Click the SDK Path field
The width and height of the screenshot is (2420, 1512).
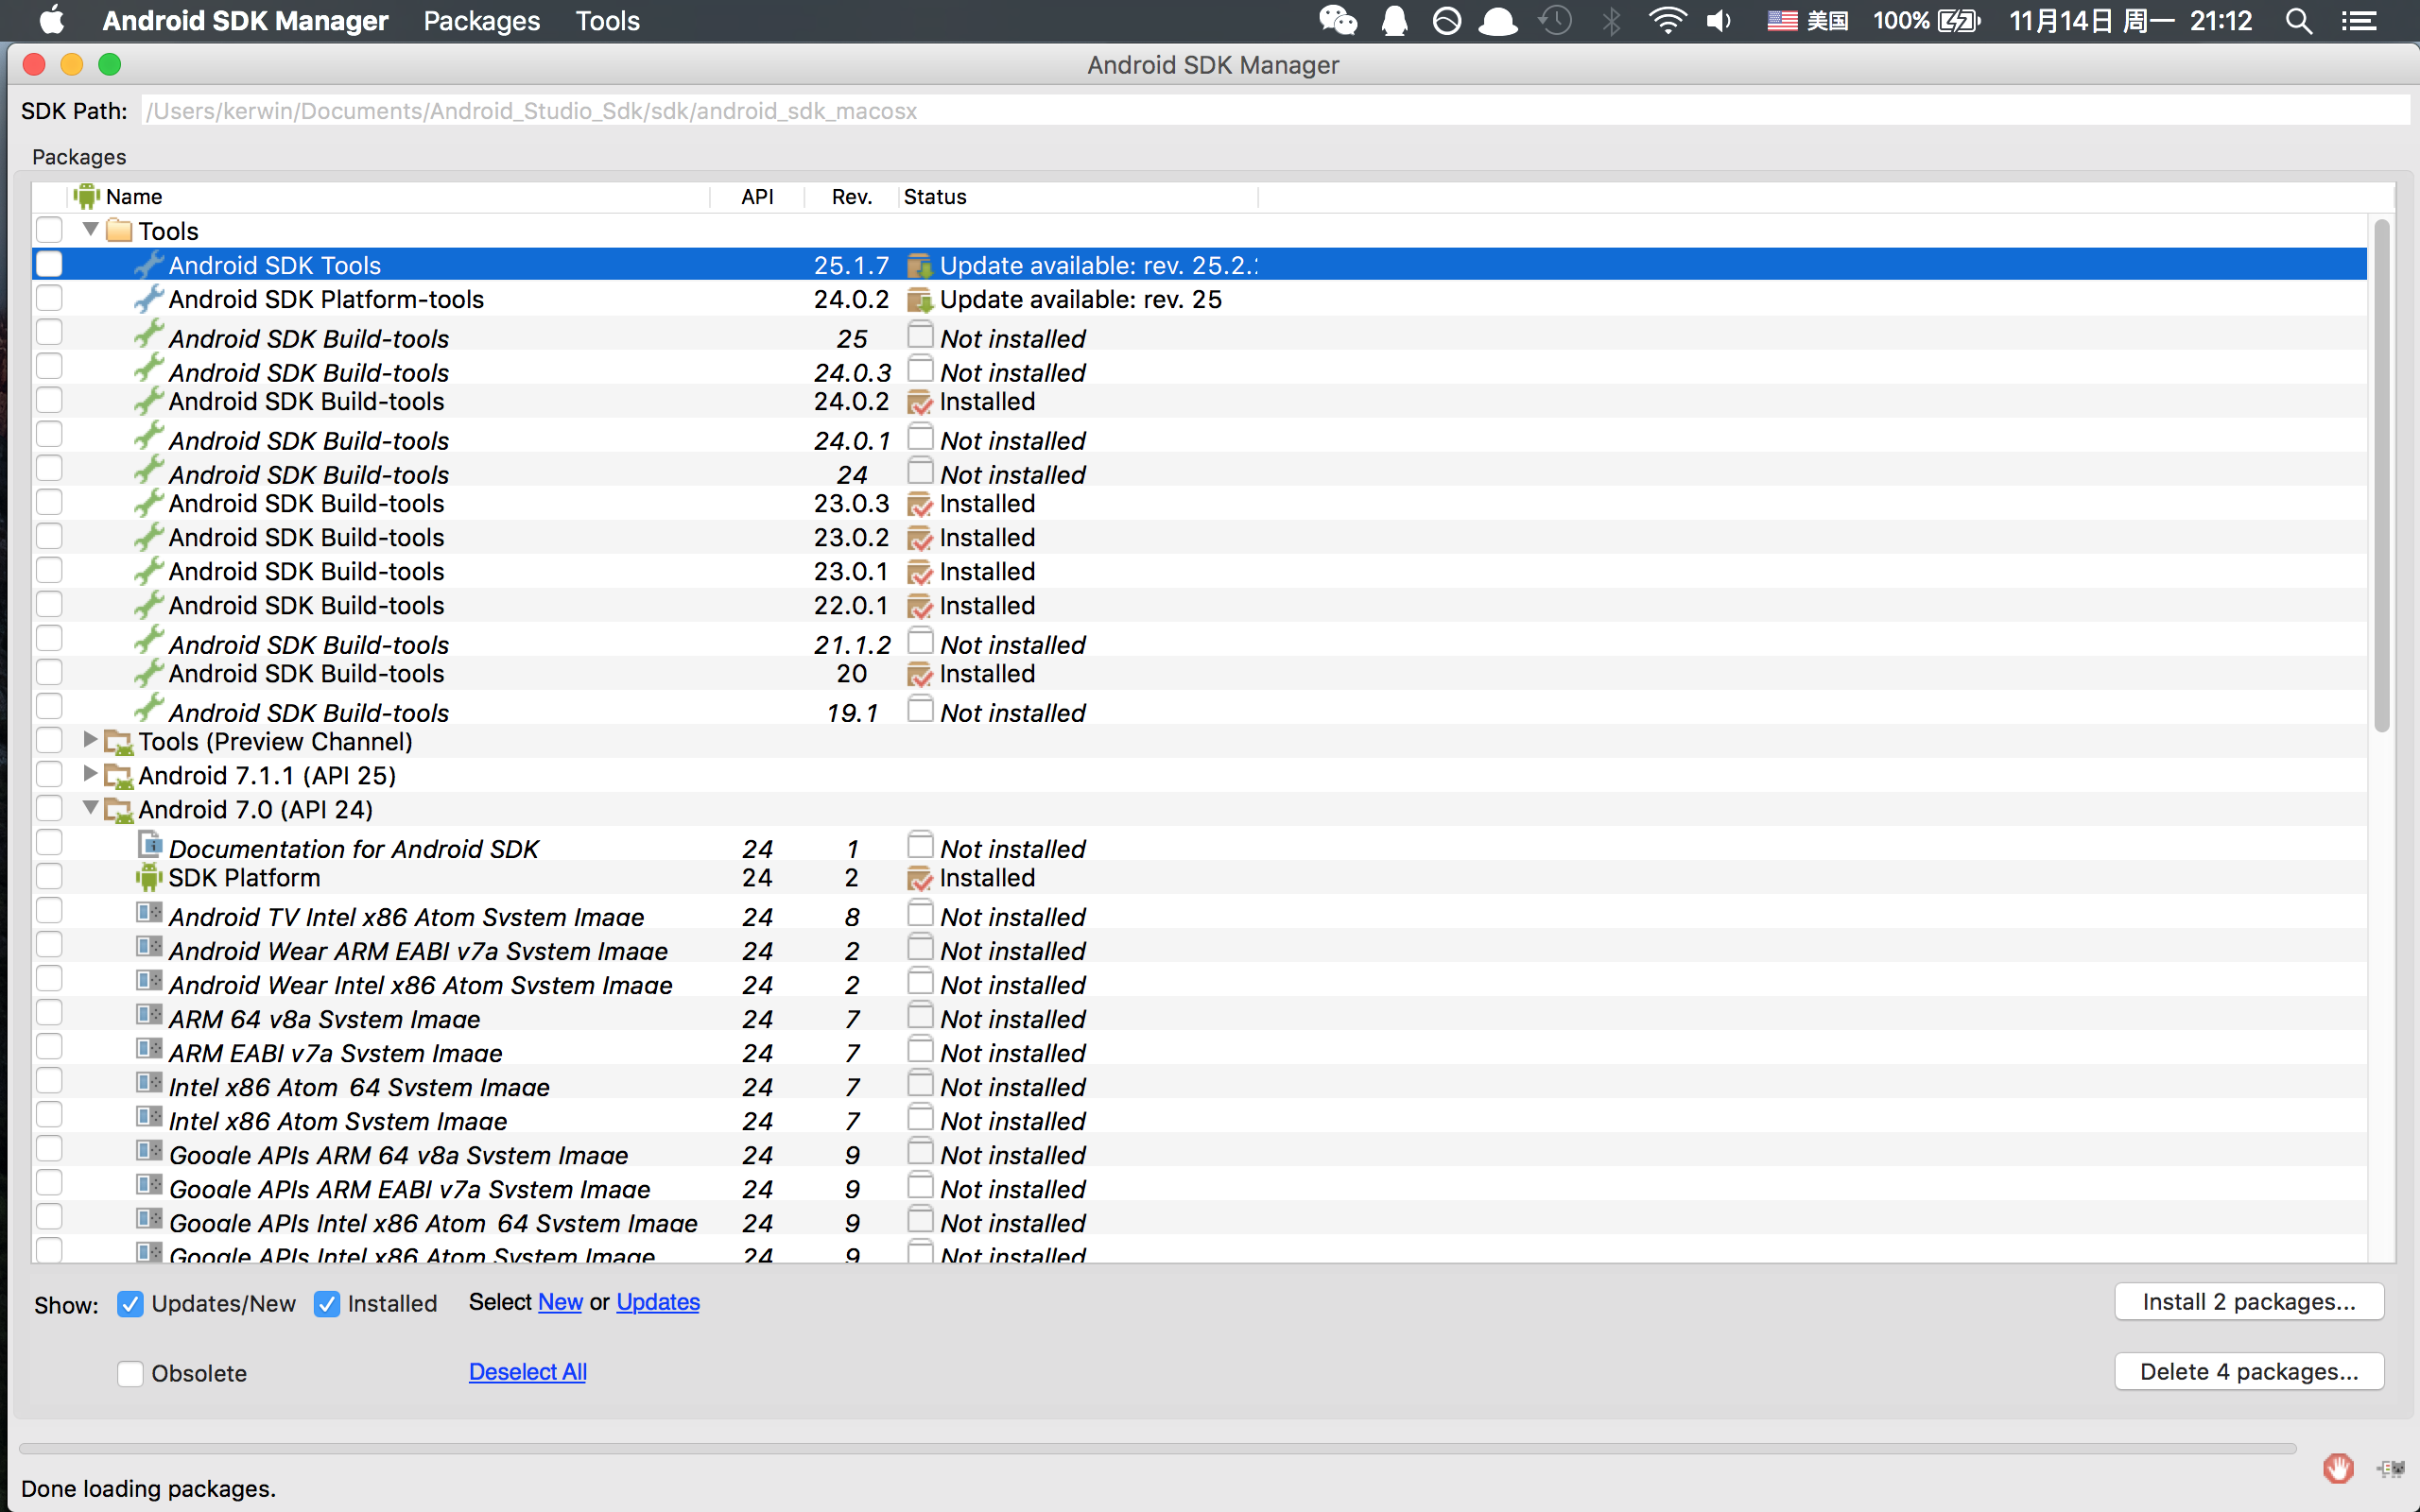click(x=1276, y=111)
